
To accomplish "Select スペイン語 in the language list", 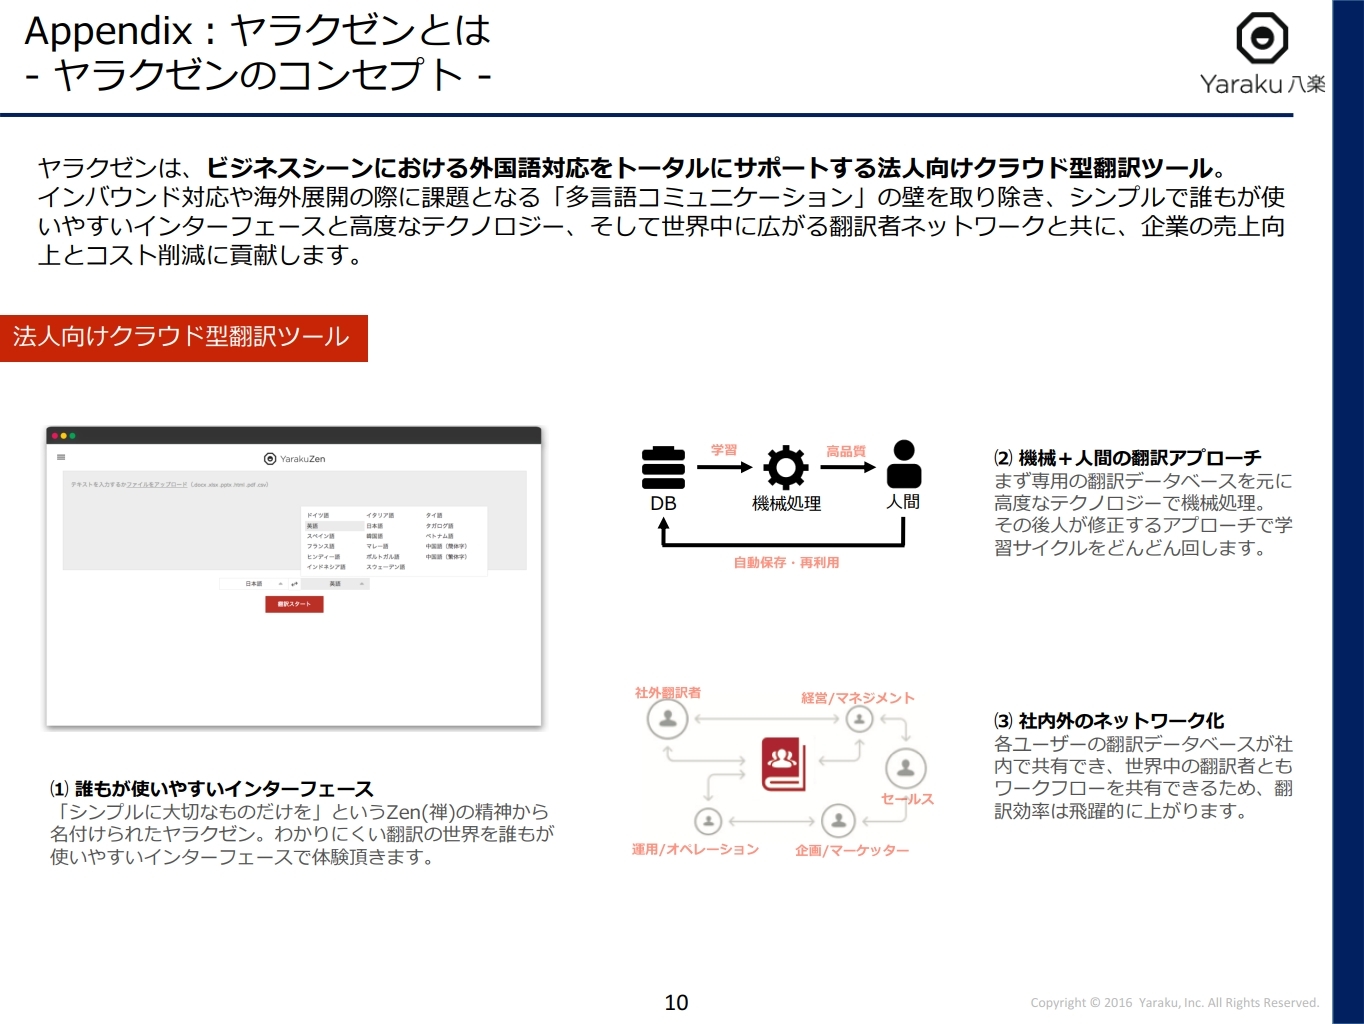I will coord(320,536).
